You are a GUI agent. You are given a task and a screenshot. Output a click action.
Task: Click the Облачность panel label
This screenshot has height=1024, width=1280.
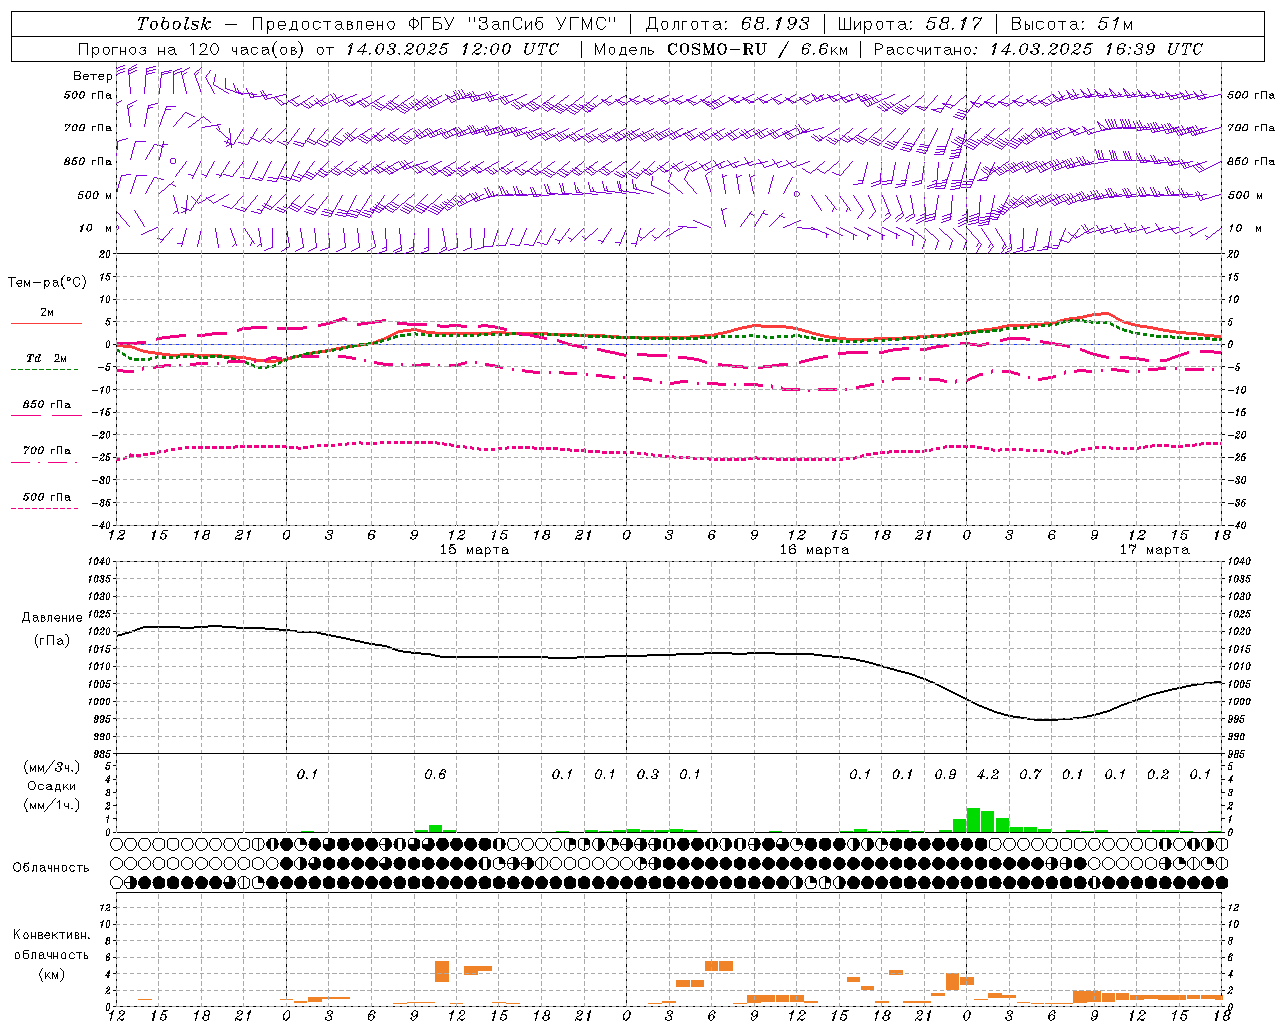(x=51, y=868)
